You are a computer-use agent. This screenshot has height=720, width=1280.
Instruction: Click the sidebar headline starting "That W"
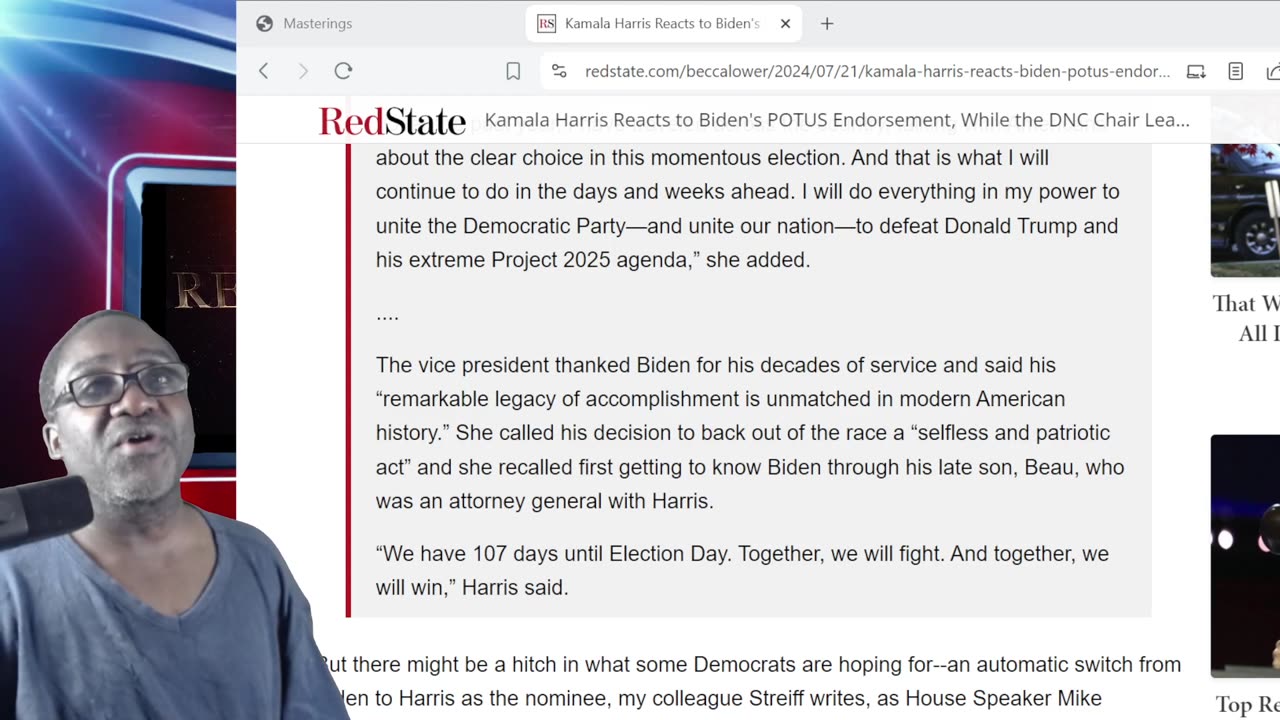pos(1246,318)
